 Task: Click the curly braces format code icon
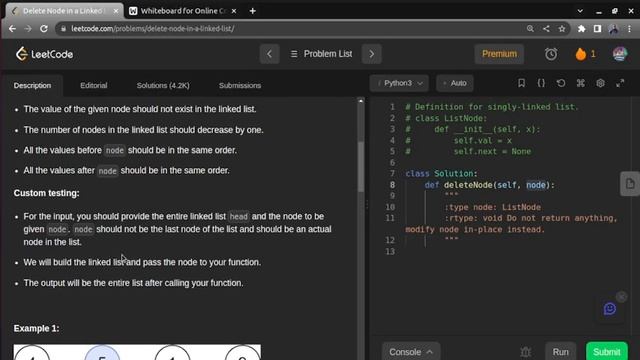coord(541,83)
